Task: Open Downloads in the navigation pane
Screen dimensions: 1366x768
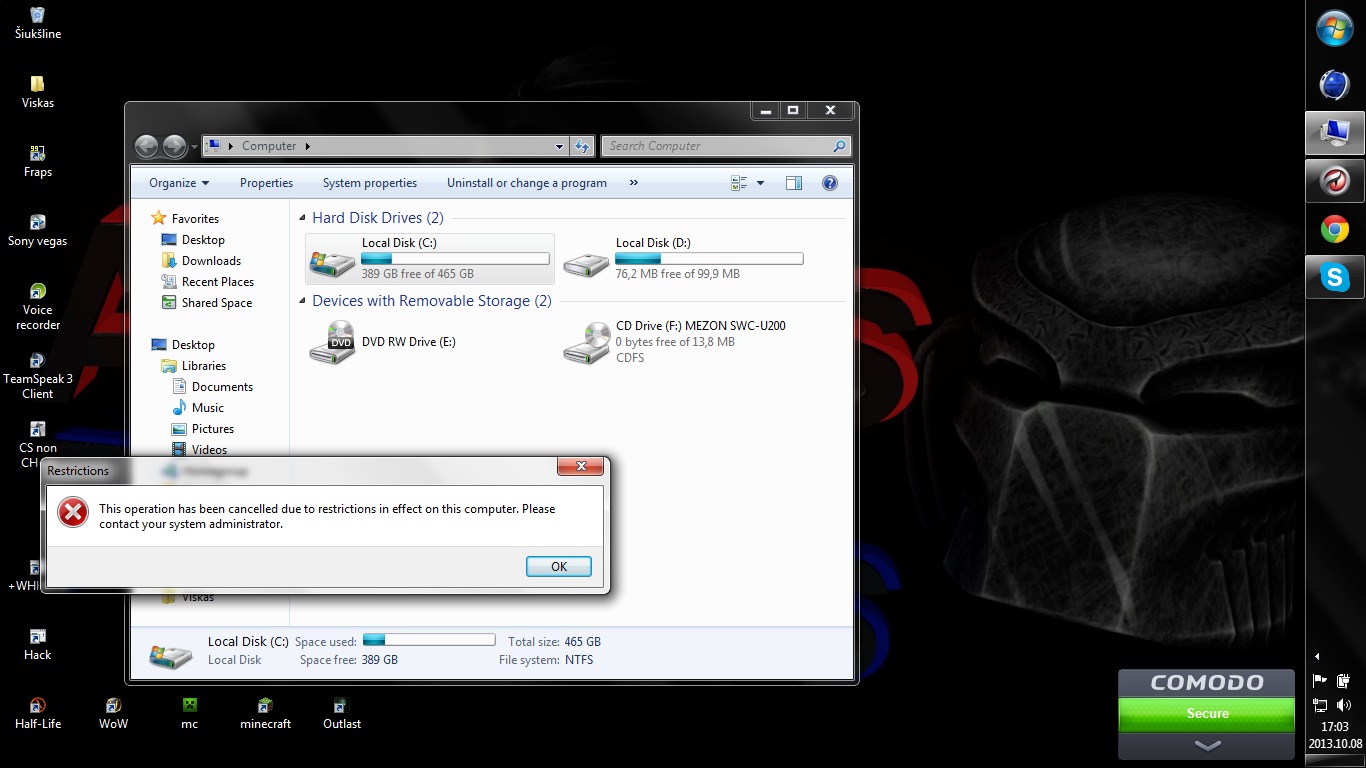Action: coord(211,261)
